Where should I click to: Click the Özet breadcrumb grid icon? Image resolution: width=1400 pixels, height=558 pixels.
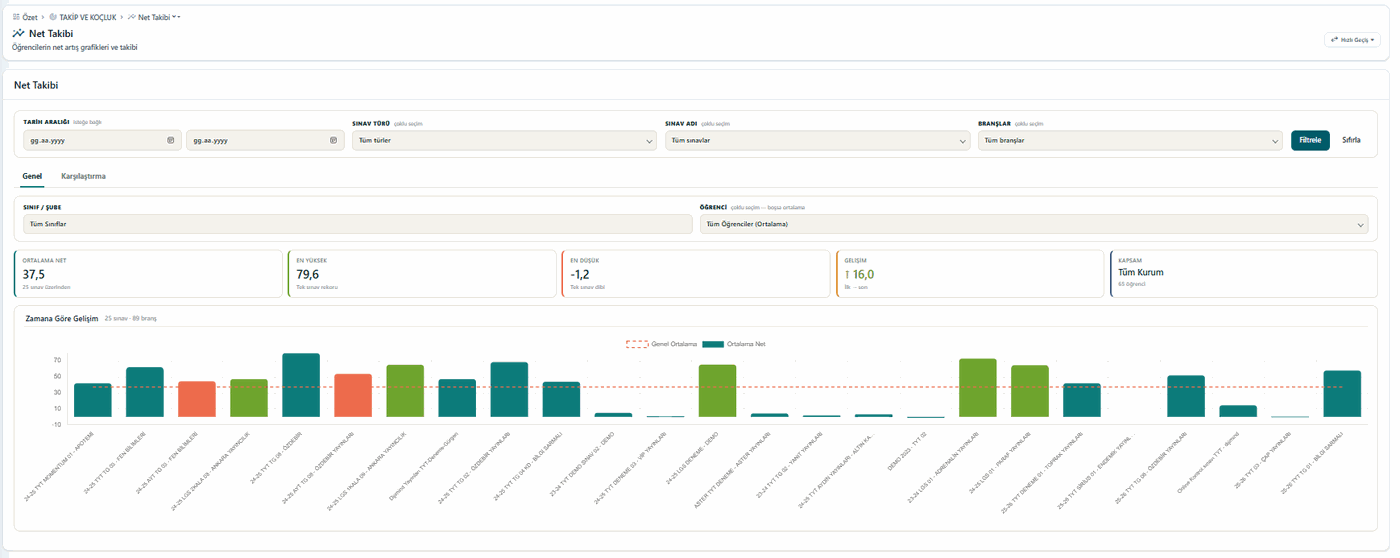[x=16, y=17]
